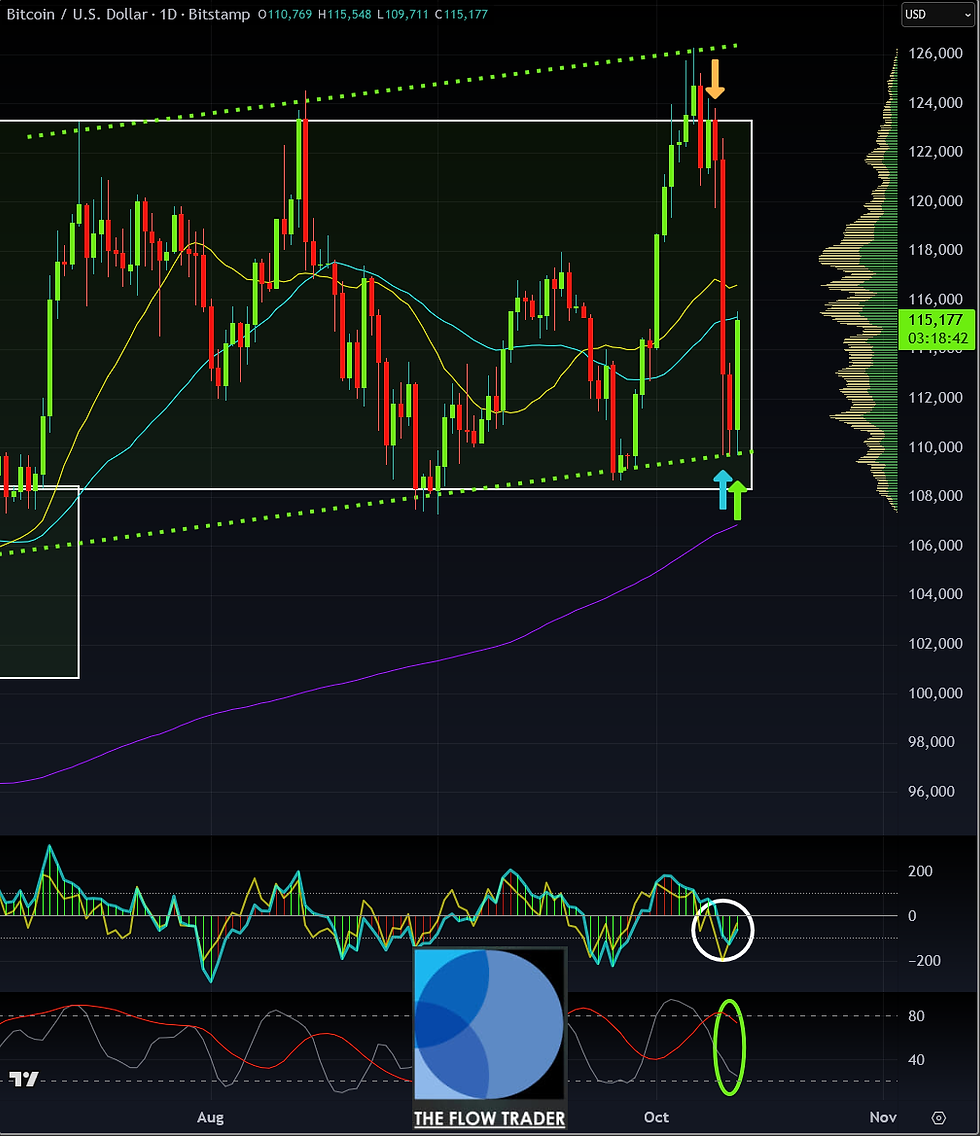Click the close value C115,177
The image size is (980, 1136).
pyautogui.click(x=461, y=14)
